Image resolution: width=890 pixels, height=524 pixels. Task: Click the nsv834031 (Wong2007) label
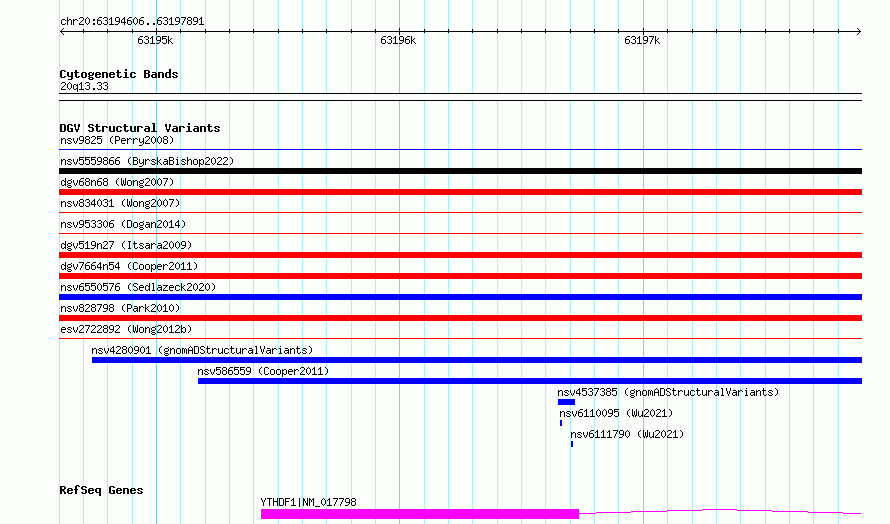point(120,203)
